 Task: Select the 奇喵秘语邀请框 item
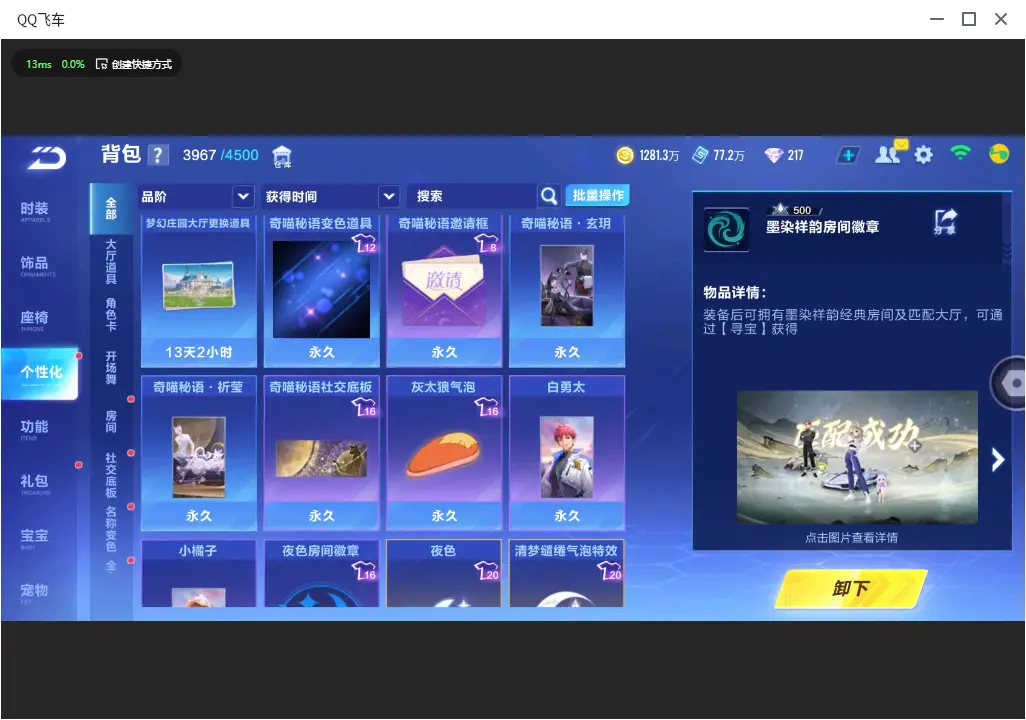pyautogui.click(x=444, y=291)
